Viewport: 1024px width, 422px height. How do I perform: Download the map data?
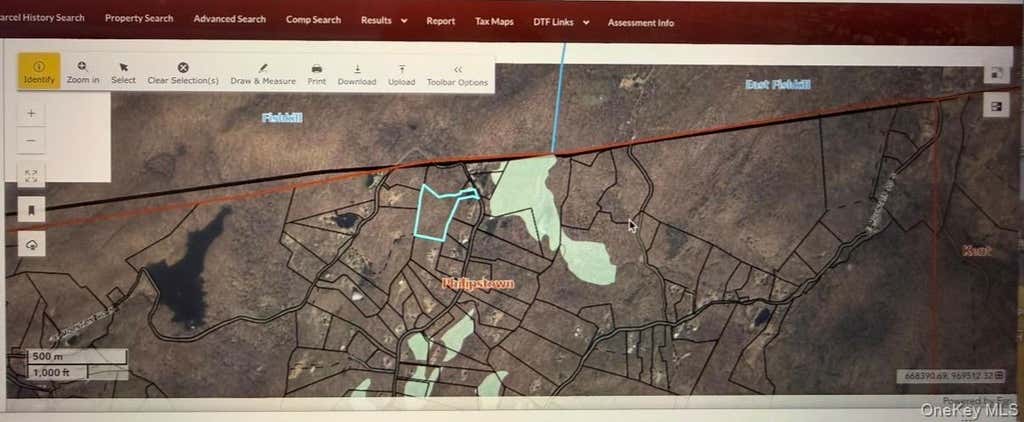tap(357, 74)
